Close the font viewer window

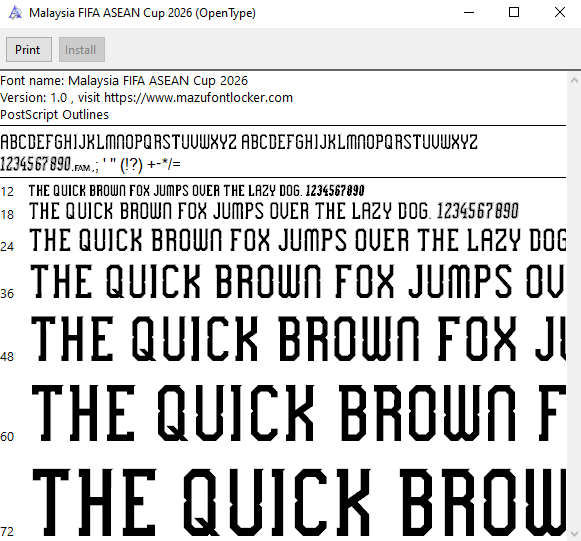(559, 13)
